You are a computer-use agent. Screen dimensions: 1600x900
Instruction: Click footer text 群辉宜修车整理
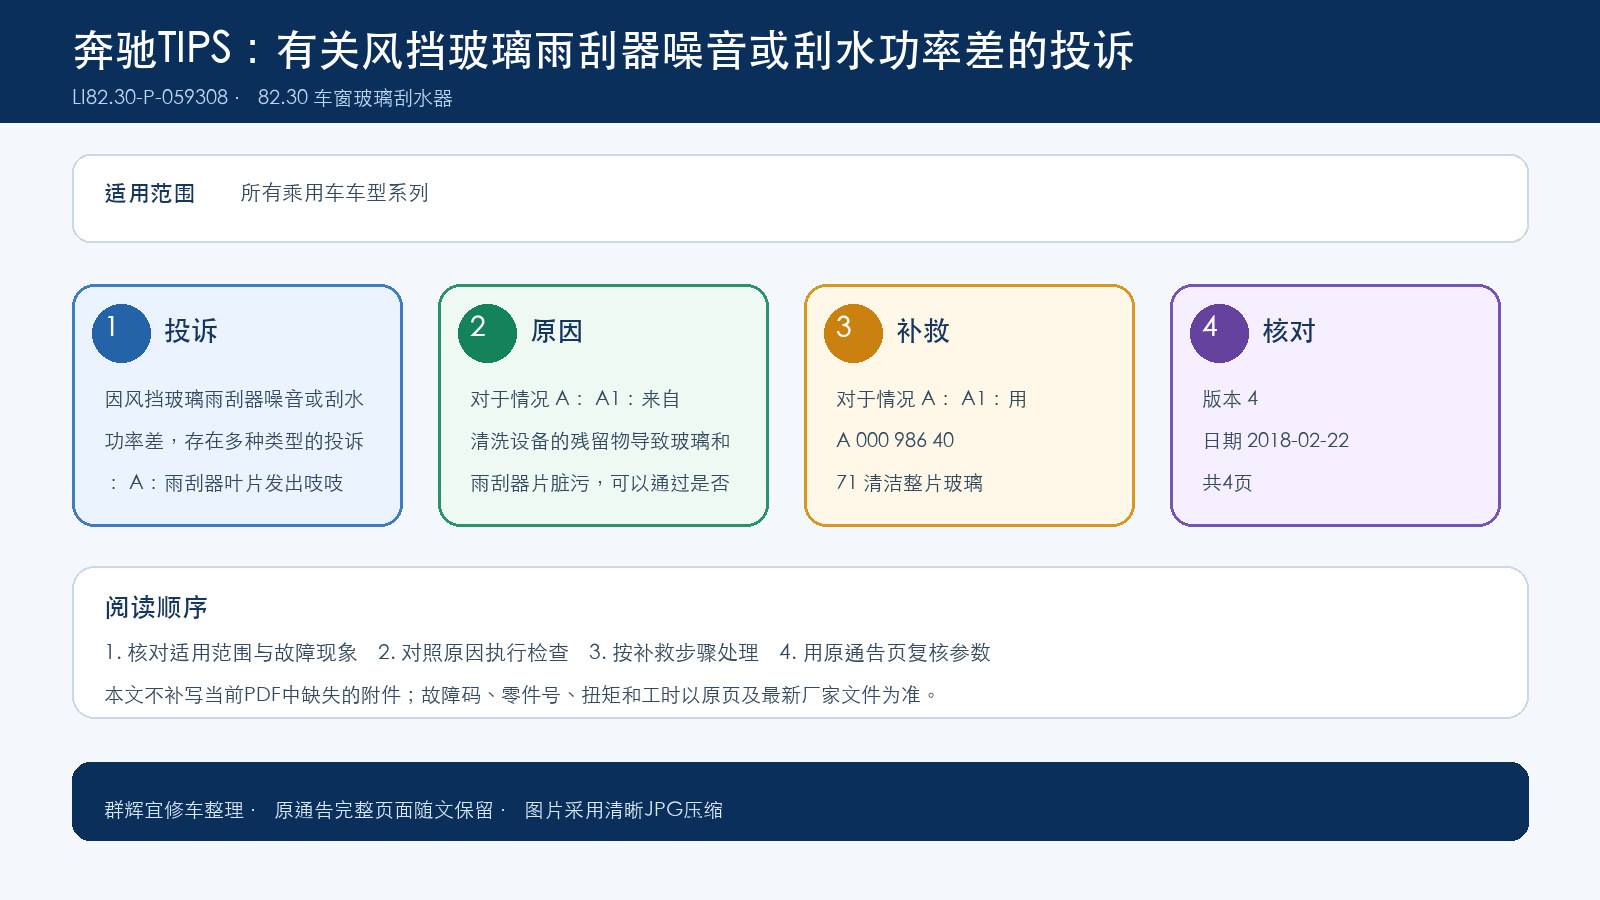coord(174,810)
